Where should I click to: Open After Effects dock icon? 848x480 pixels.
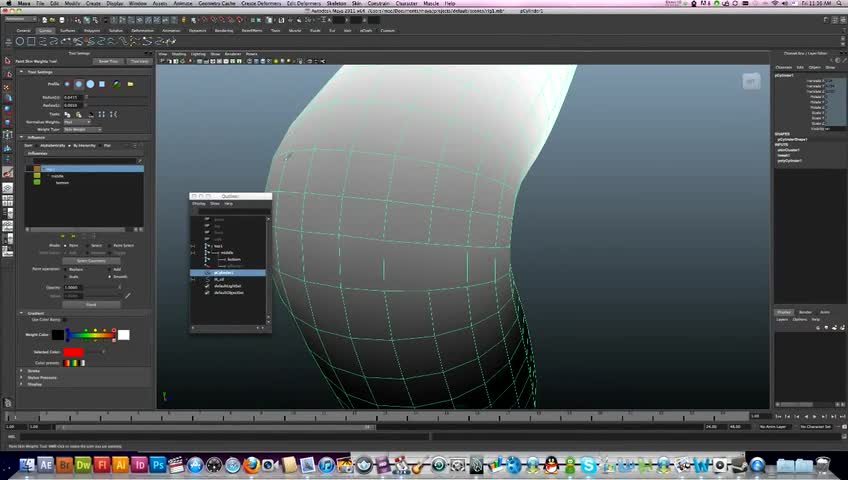pos(46,465)
